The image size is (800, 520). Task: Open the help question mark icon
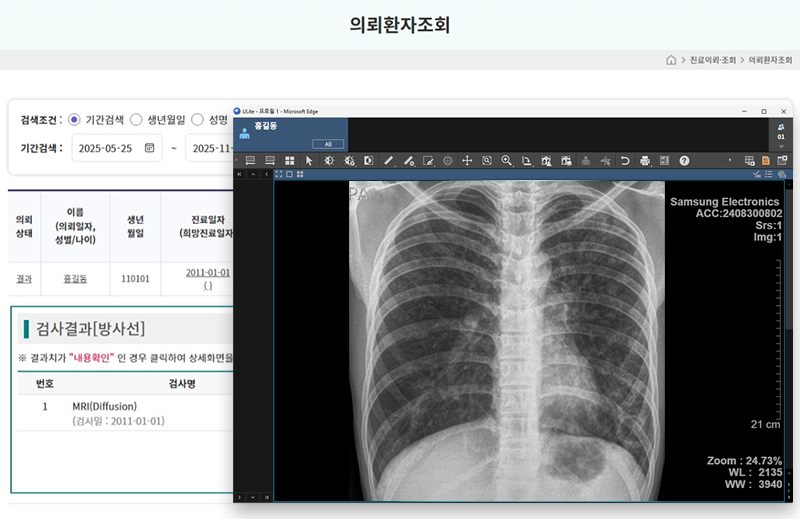point(684,160)
